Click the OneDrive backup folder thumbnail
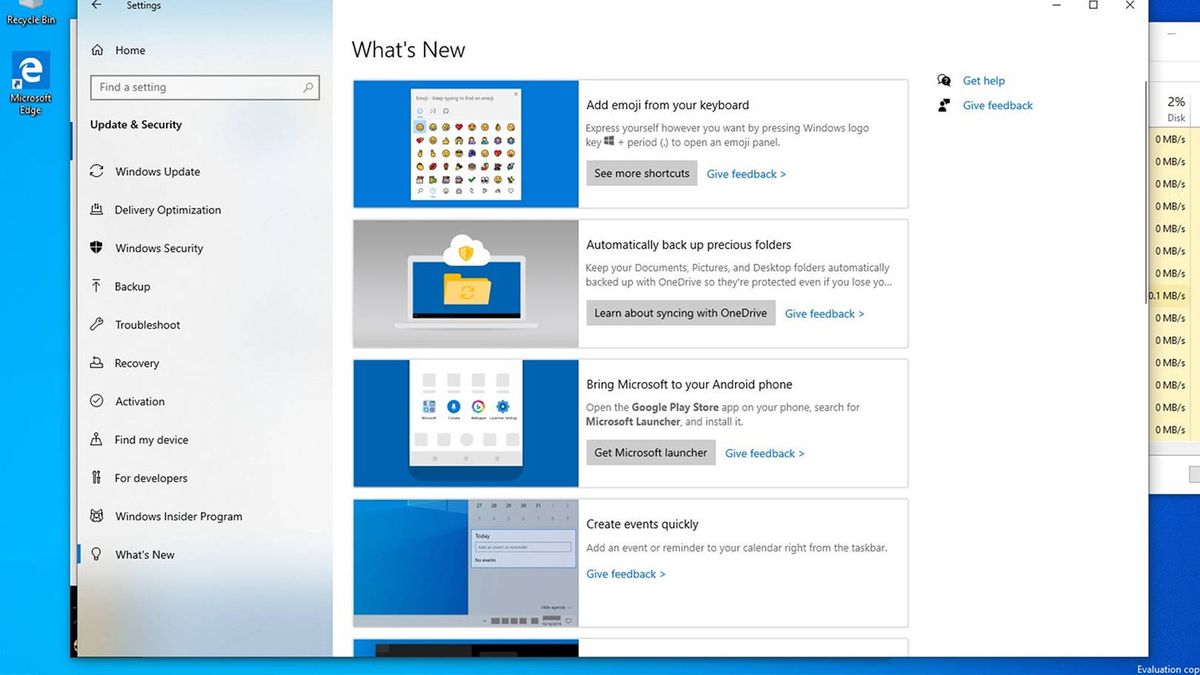The width and height of the screenshot is (1200, 675). pos(466,284)
